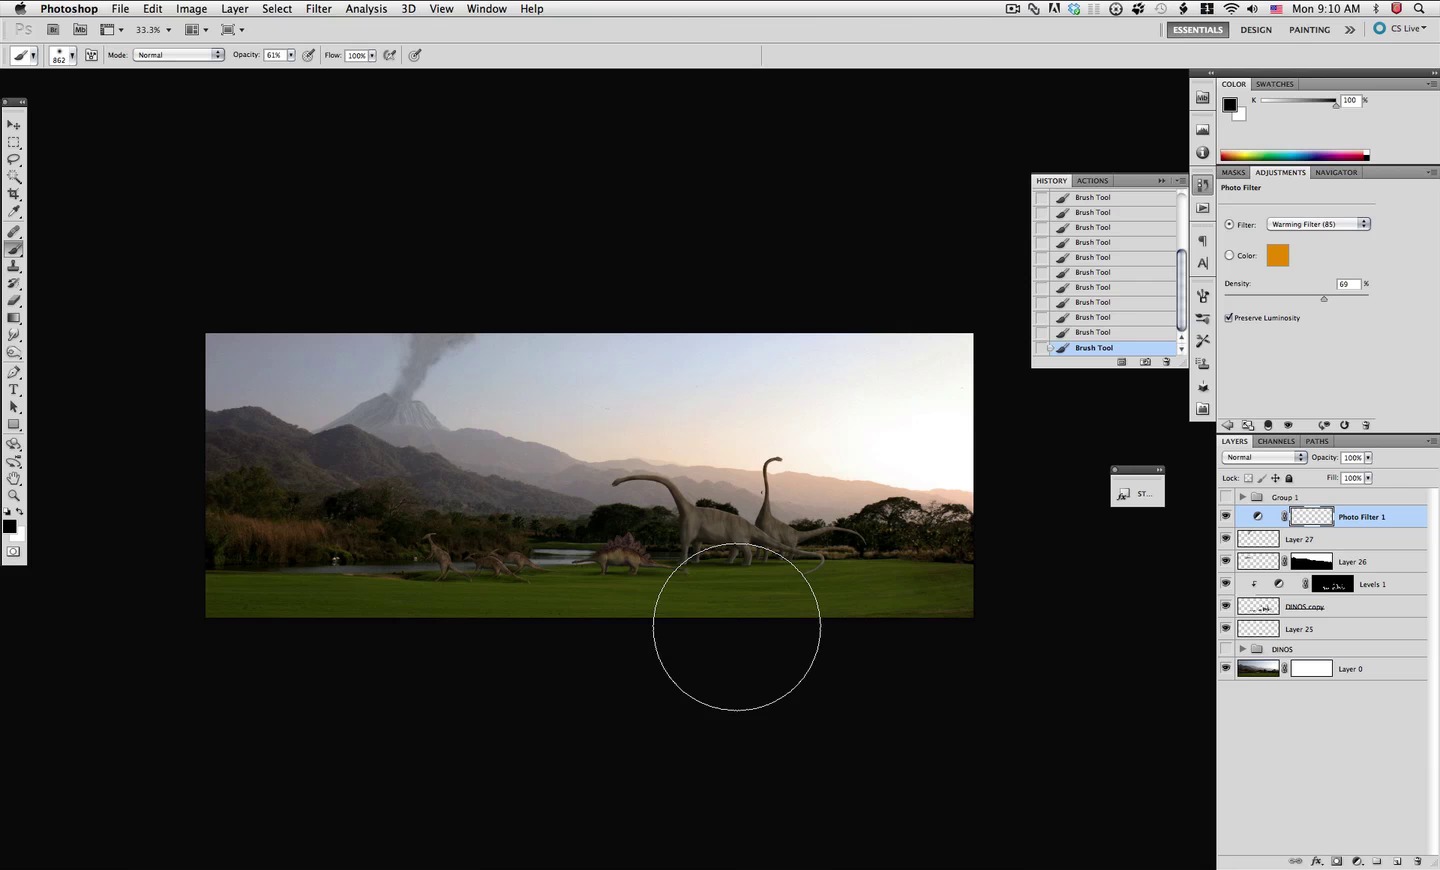Toggle visibility of Levels 1 layer
The image size is (1440, 870).
[x=1226, y=583]
